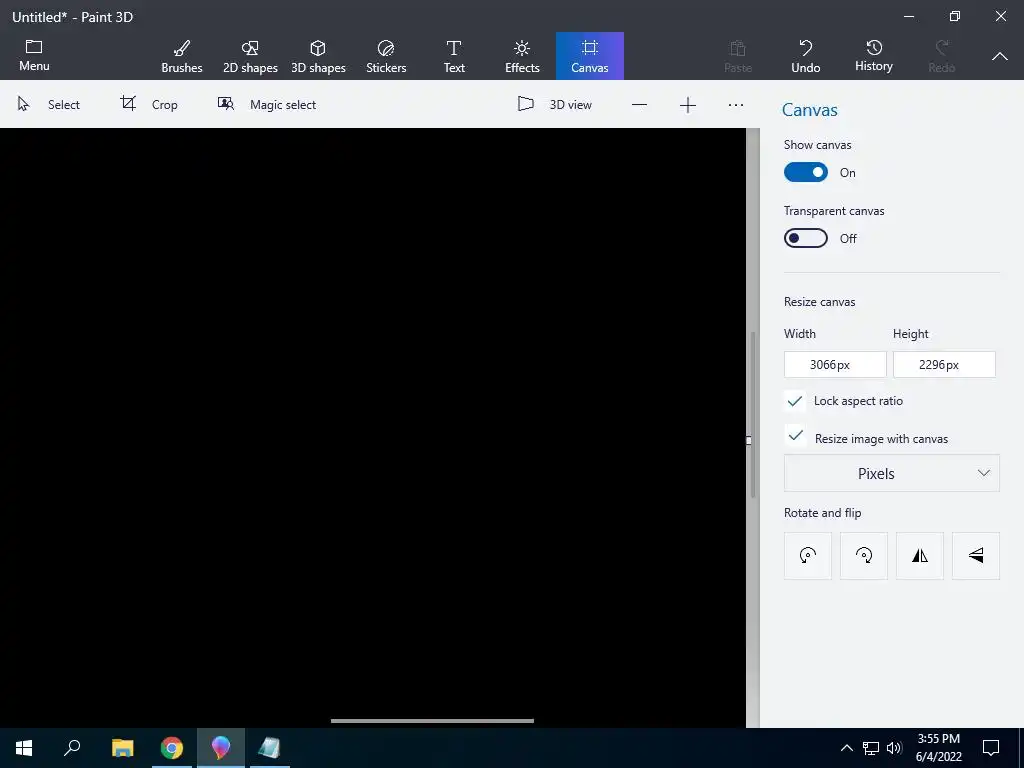Click the horizontal scrollbar below the canvas
This screenshot has height=768, width=1024.
pyautogui.click(x=432, y=721)
